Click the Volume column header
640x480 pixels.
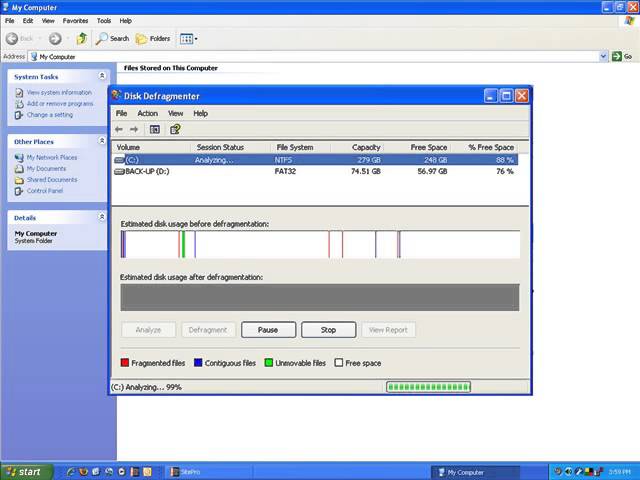[x=151, y=147]
